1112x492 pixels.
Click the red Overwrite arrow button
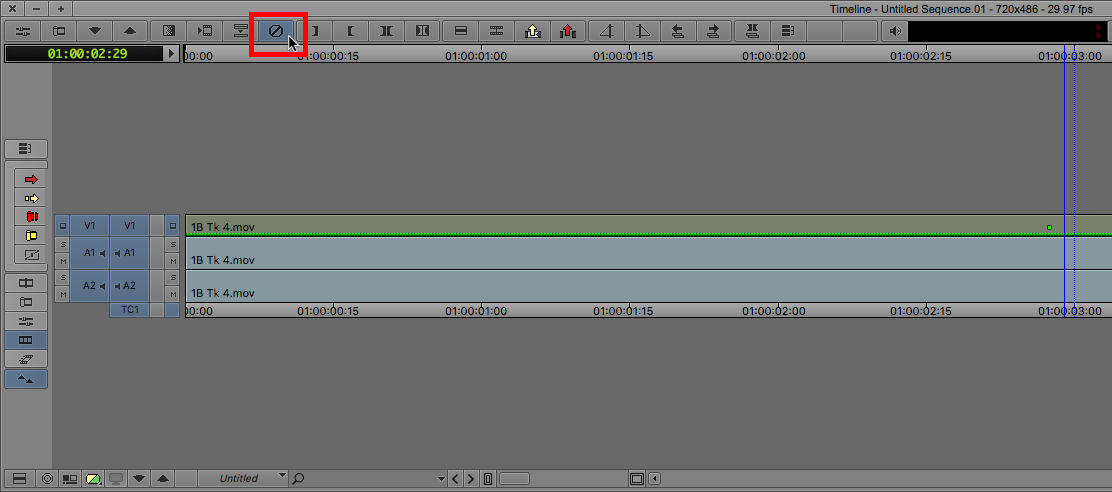tap(568, 31)
